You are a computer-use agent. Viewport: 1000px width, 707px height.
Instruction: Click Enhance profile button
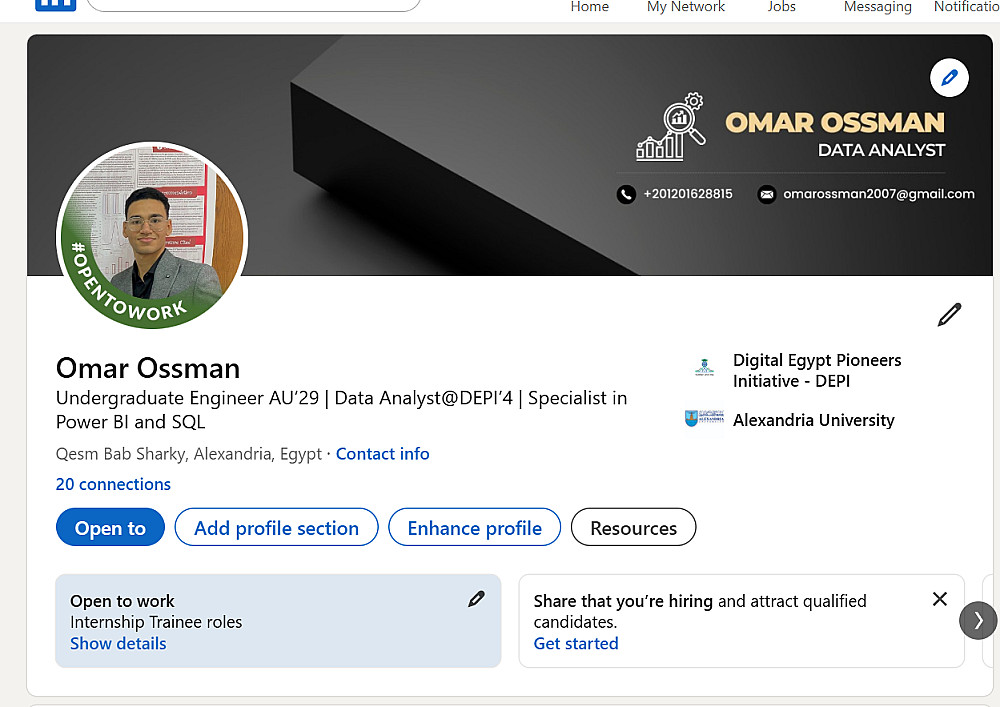point(474,527)
